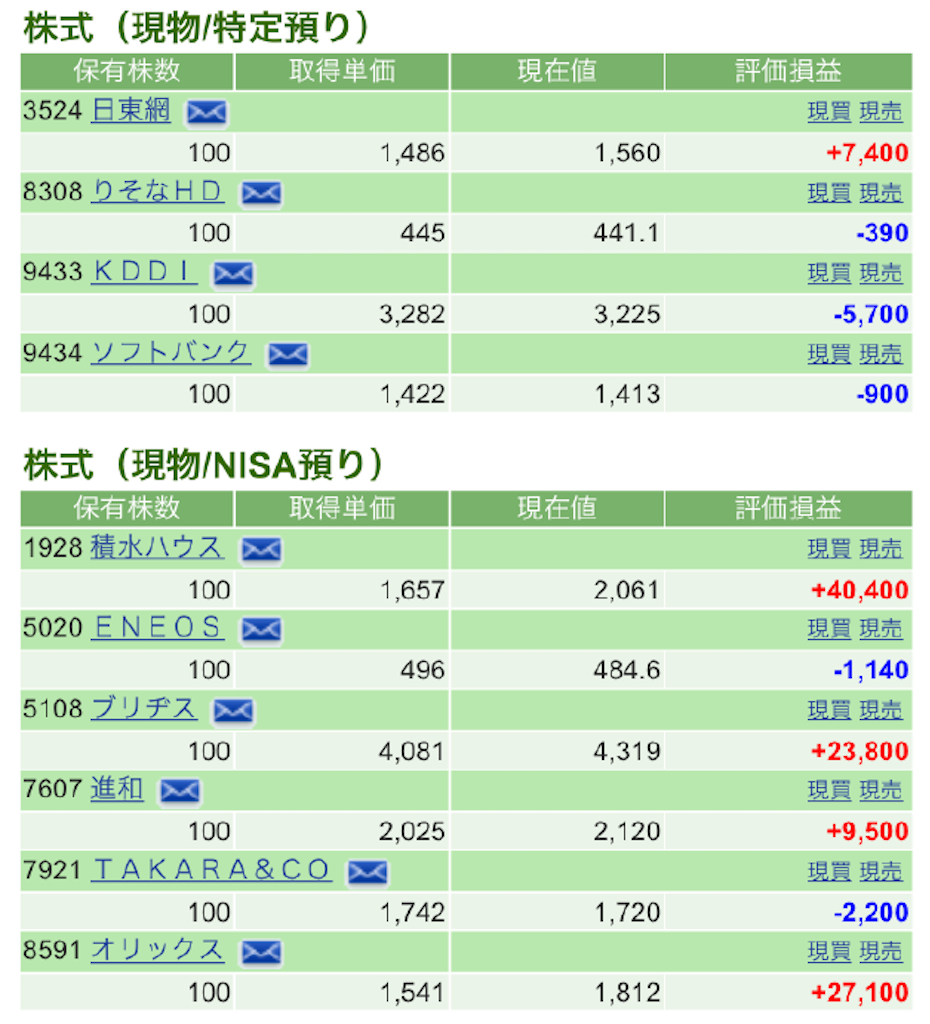The height and width of the screenshot is (1024, 930).
Task: Click 現買 in the KDDI row
Action: [x=829, y=273]
